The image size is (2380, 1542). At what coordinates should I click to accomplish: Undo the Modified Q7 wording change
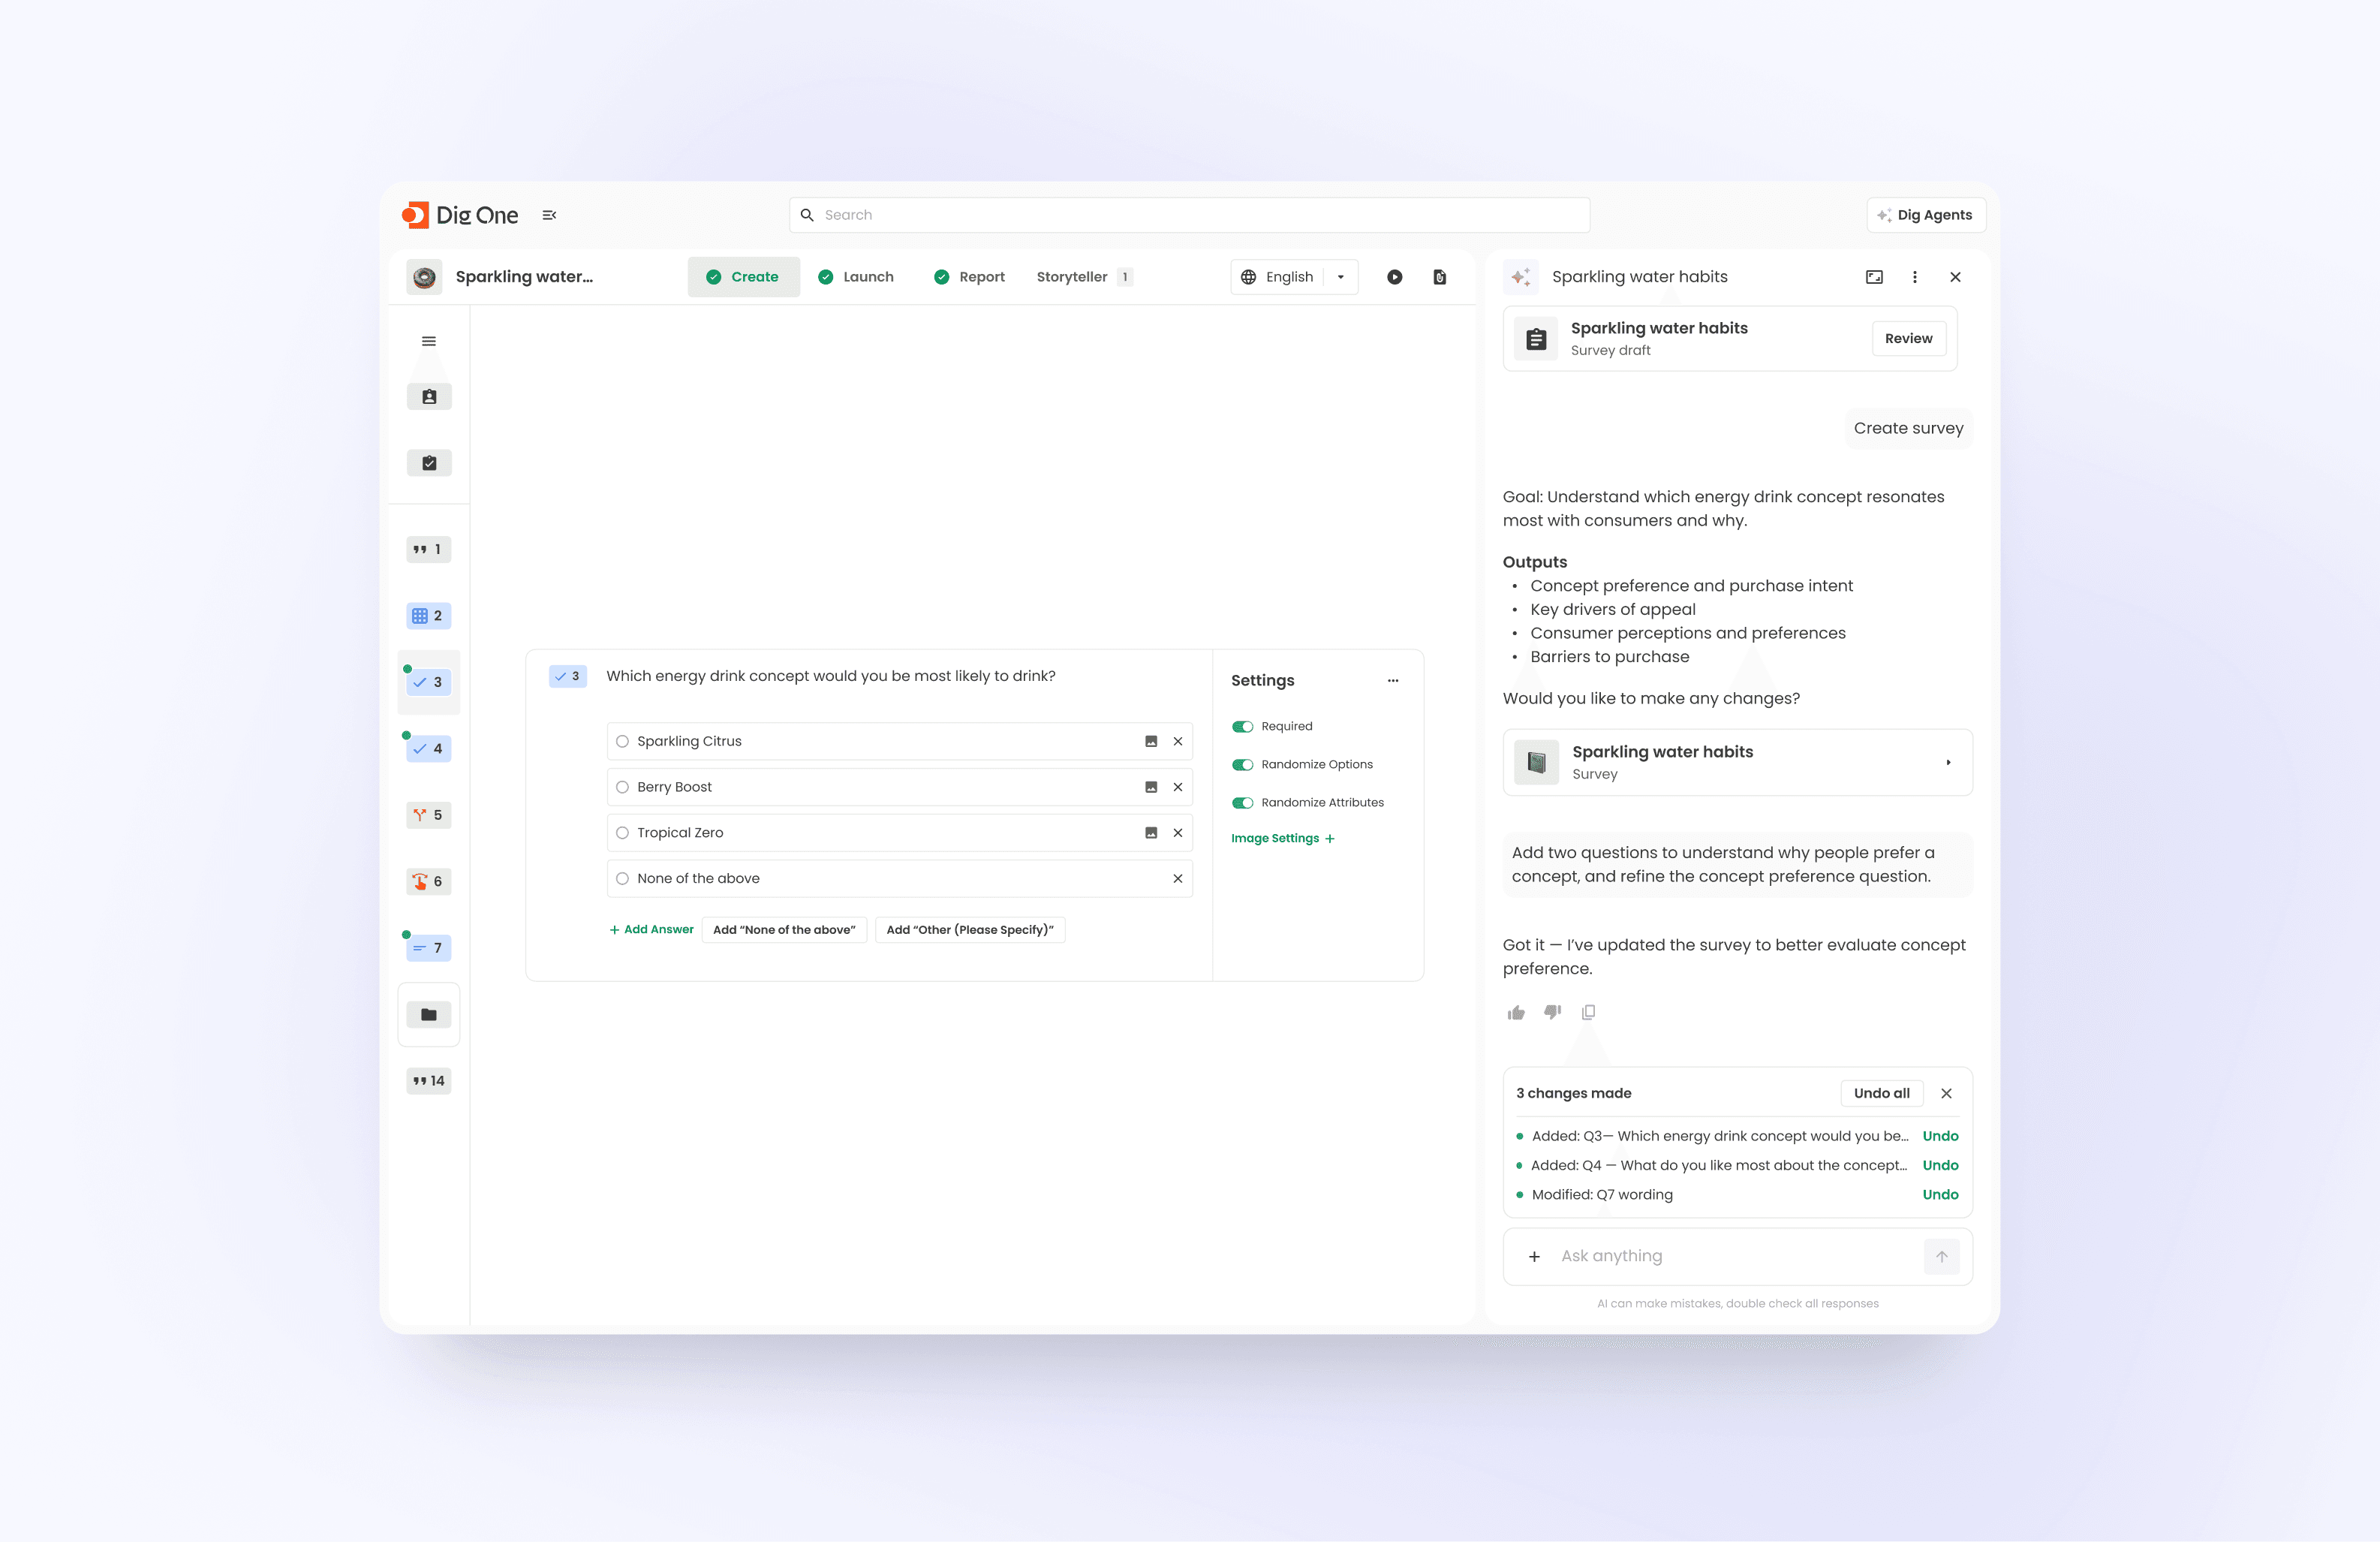coord(1940,1195)
